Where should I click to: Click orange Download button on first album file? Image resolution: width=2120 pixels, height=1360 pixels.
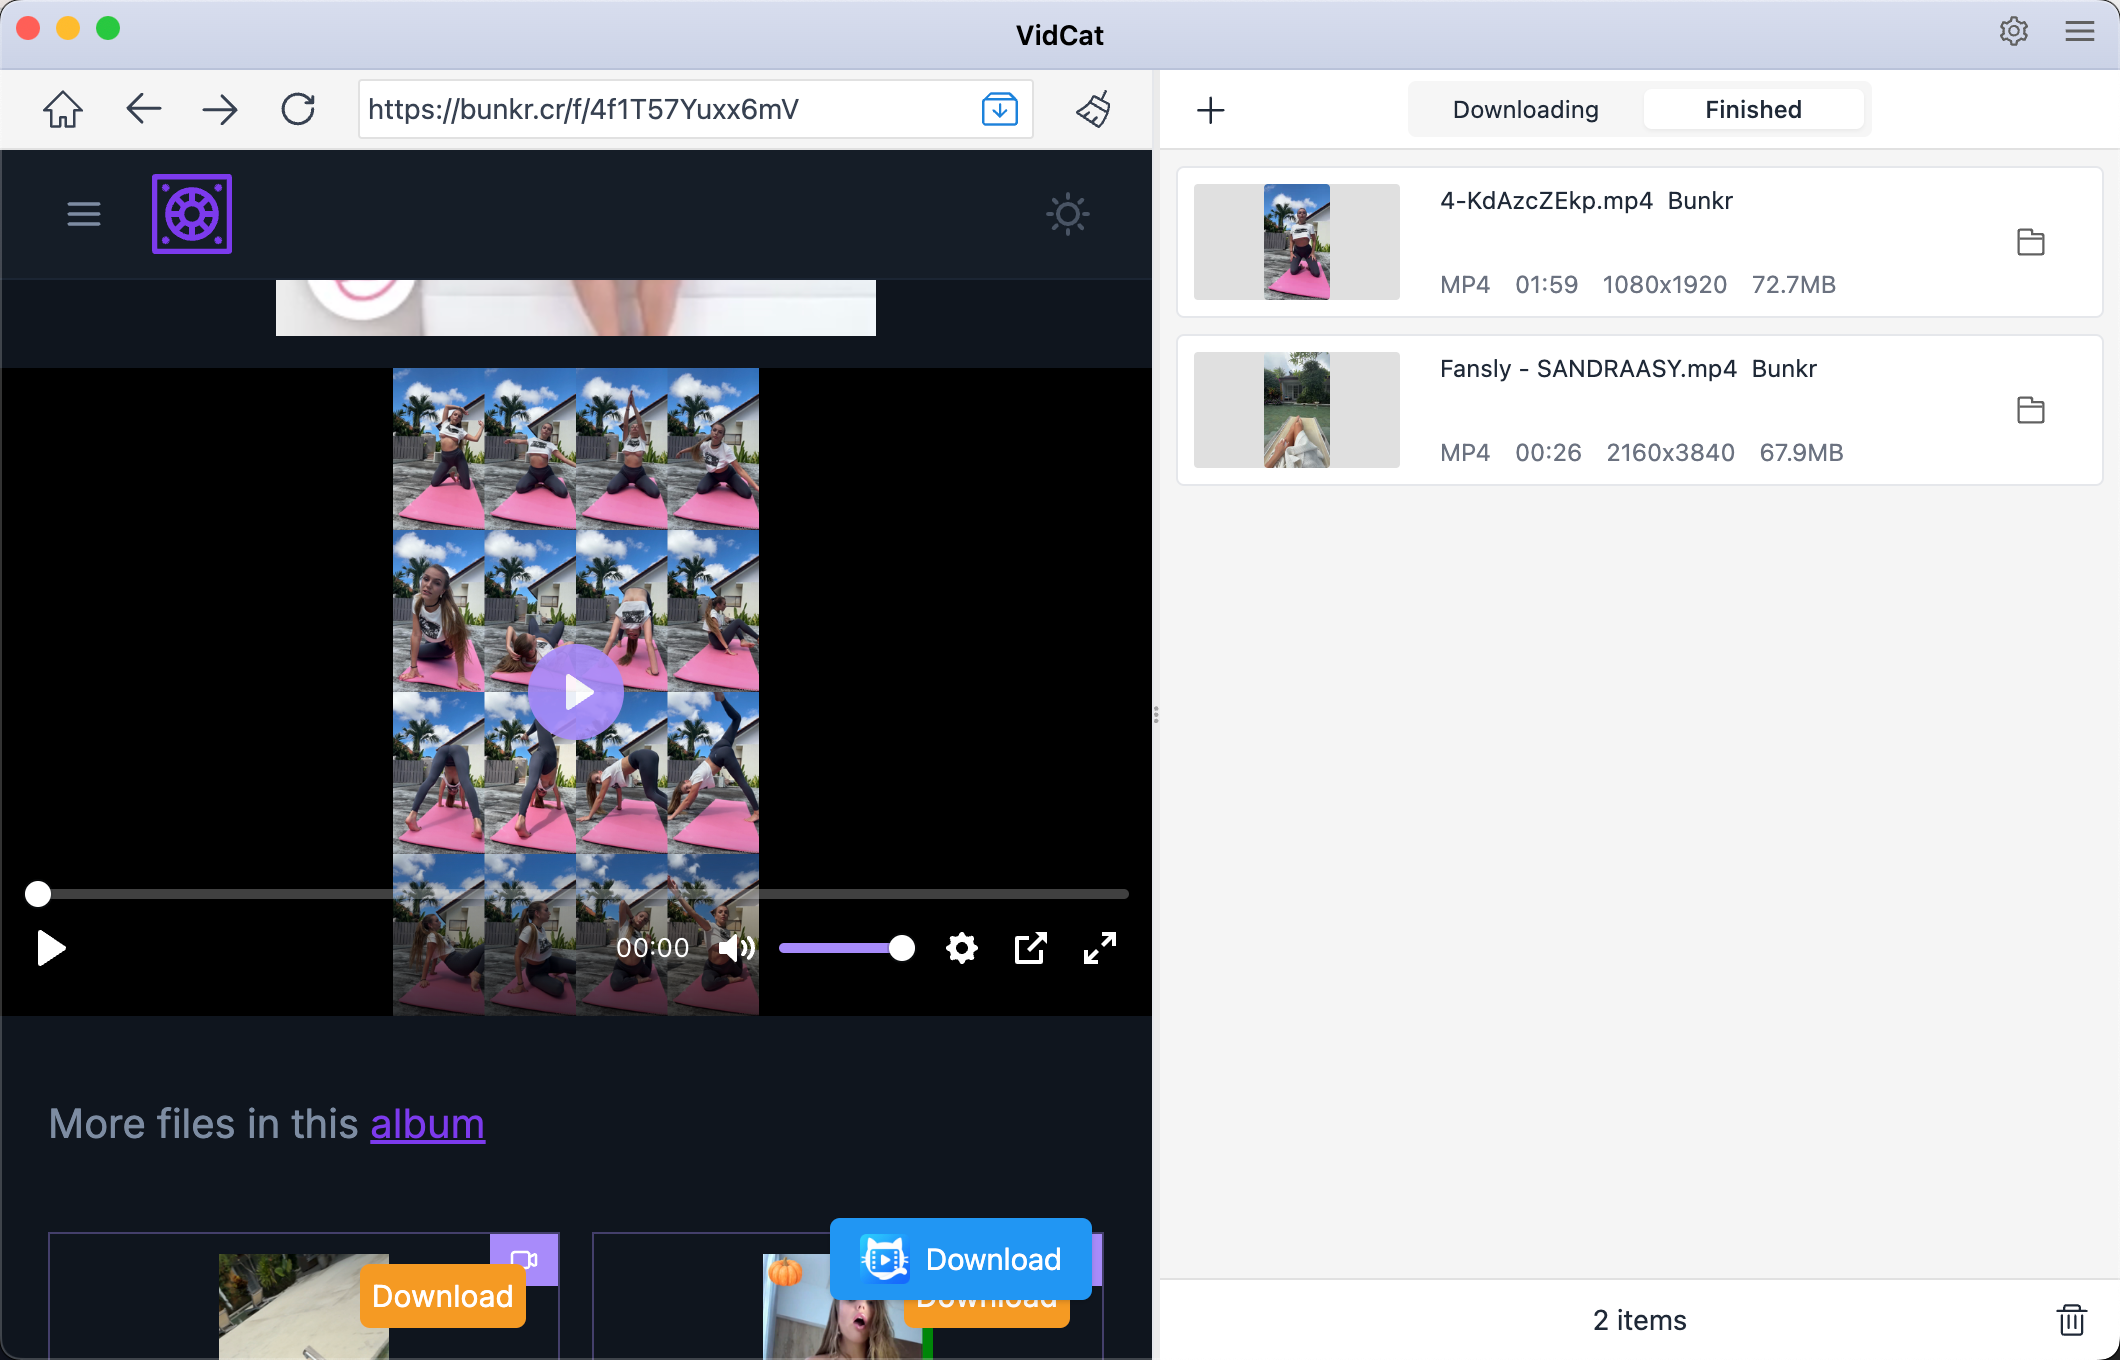coord(442,1296)
